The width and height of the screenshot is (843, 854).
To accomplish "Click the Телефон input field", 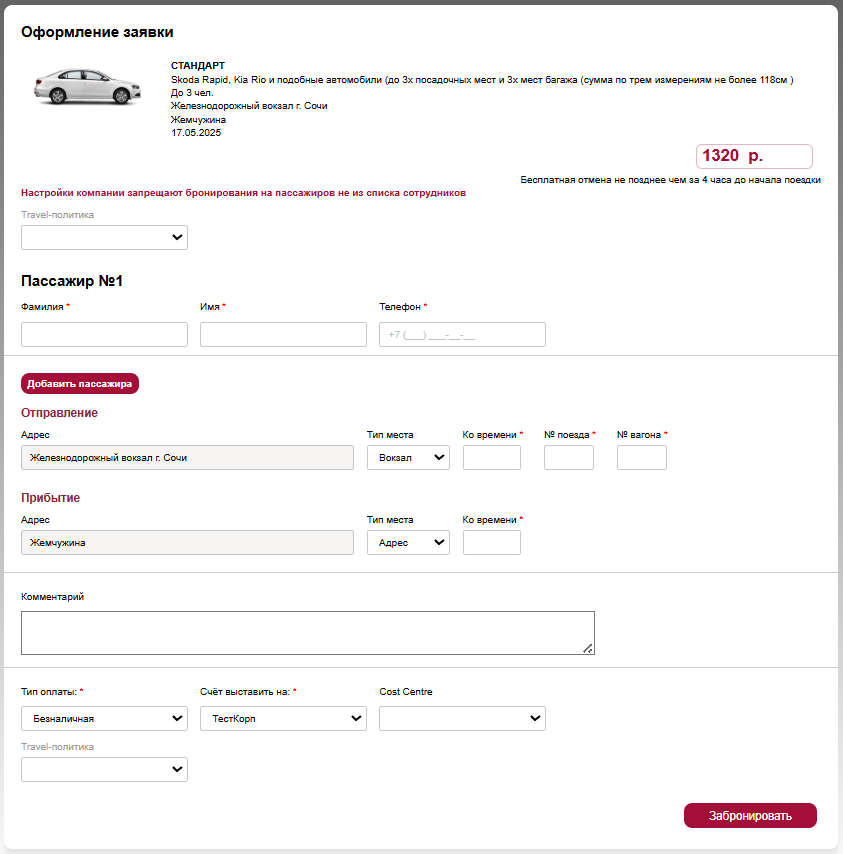I will [x=462, y=334].
